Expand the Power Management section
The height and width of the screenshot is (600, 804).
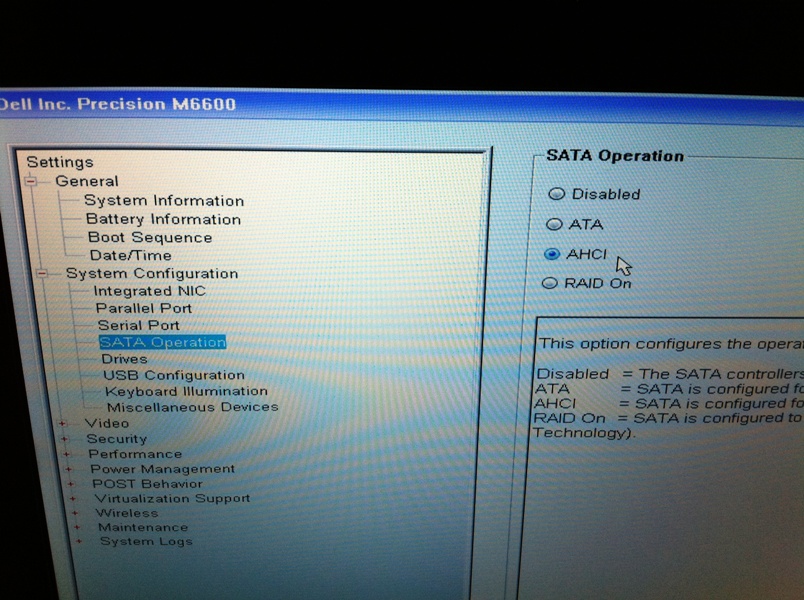click(x=69, y=469)
